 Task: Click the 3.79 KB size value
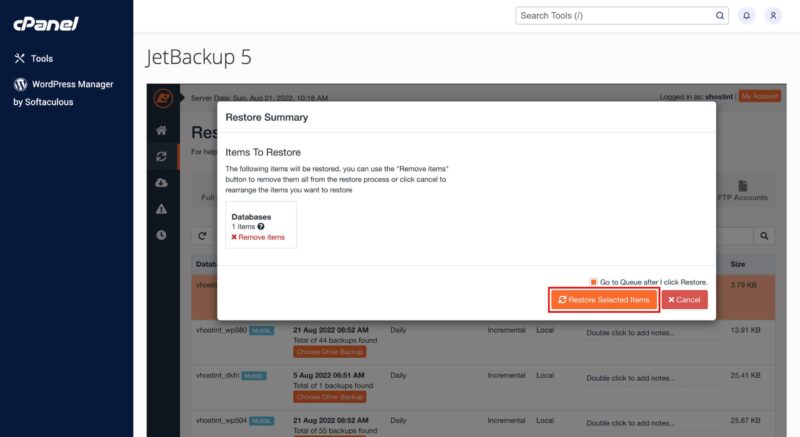click(x=743, y=285)
